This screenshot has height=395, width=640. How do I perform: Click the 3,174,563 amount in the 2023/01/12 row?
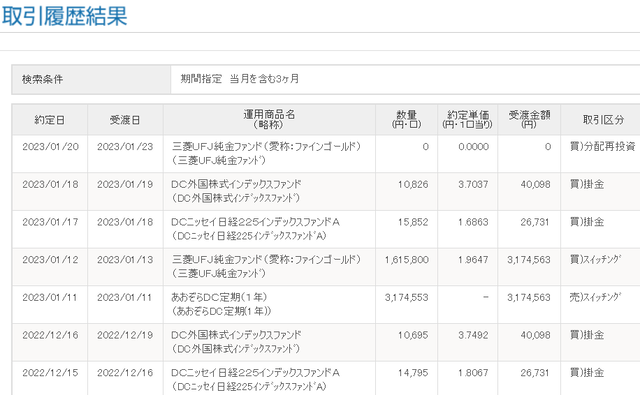[x=529, y=260]
